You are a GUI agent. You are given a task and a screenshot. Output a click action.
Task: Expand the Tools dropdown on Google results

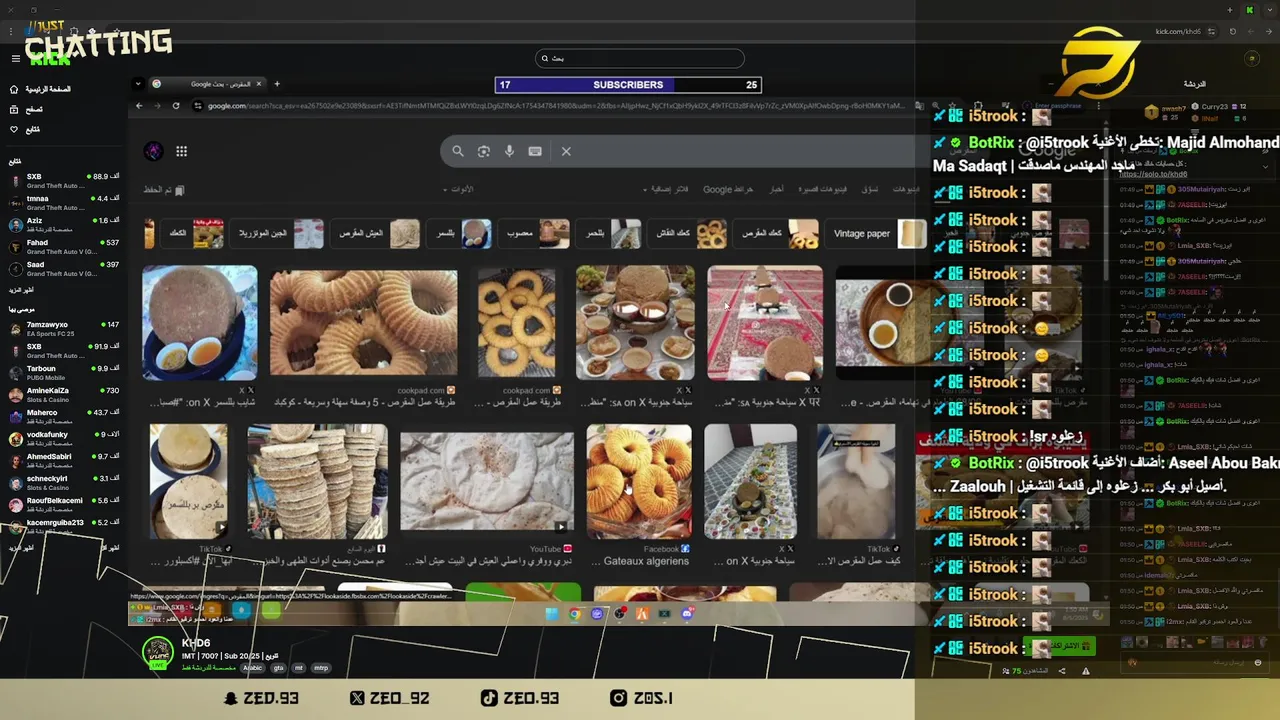[x=460, y=189]
